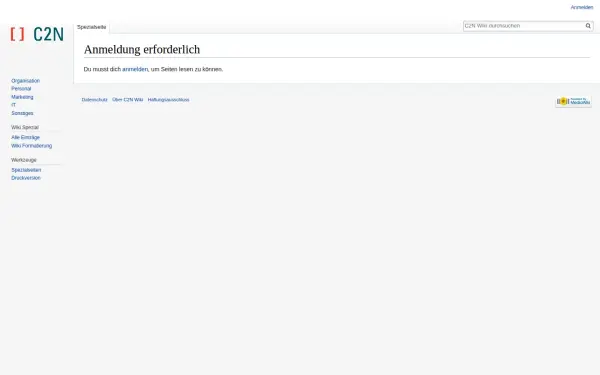Click the 'Anmeldung erforderlich' page heading
The image size is (600, 375).
tap(142, 50)
